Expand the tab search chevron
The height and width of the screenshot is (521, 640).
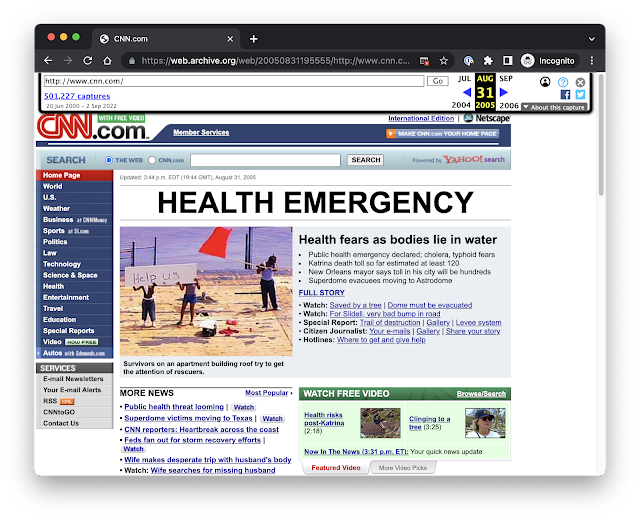[591, 39]
